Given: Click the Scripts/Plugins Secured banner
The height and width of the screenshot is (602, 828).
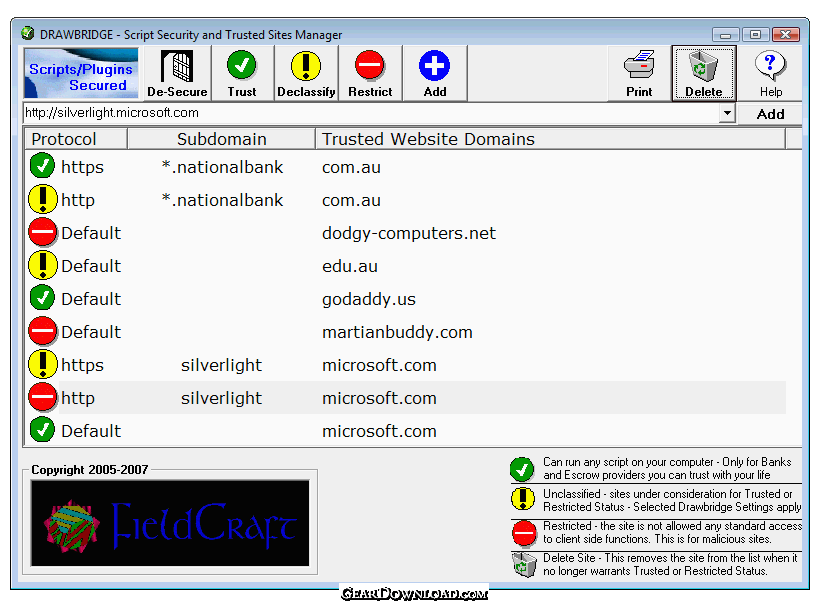Looking at the screenshot, I should 81,73.
